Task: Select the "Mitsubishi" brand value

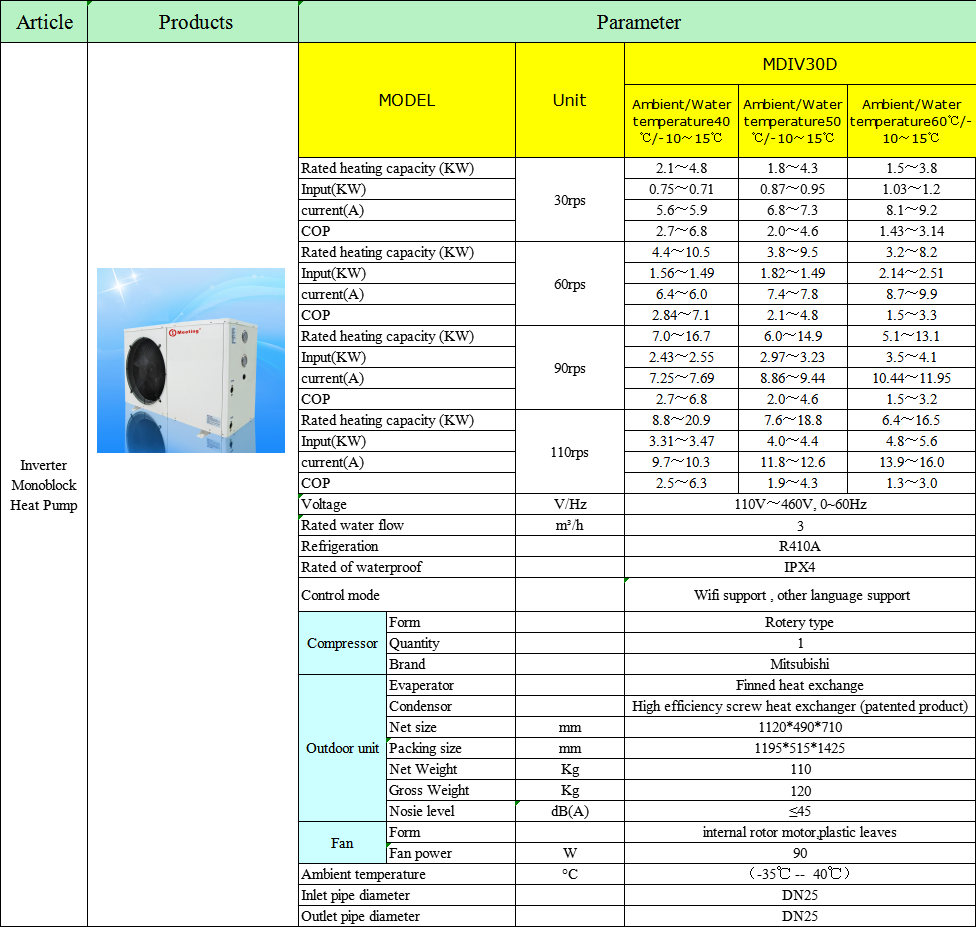Action: pyautogui.click(x=800, y=664)
